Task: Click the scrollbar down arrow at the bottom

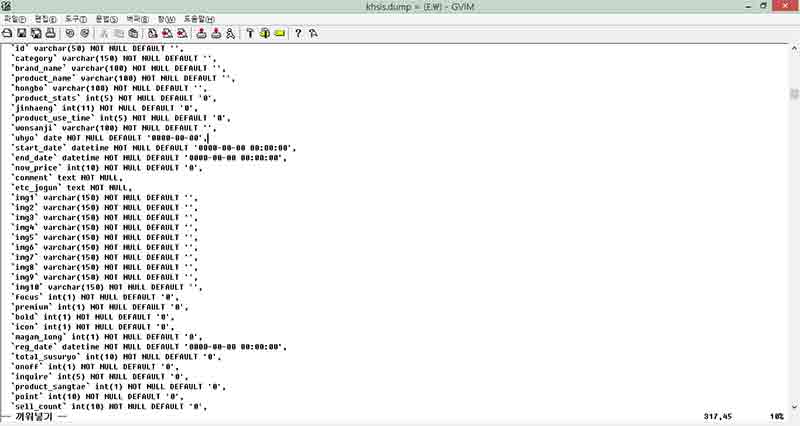Action: tap(793, 404)
